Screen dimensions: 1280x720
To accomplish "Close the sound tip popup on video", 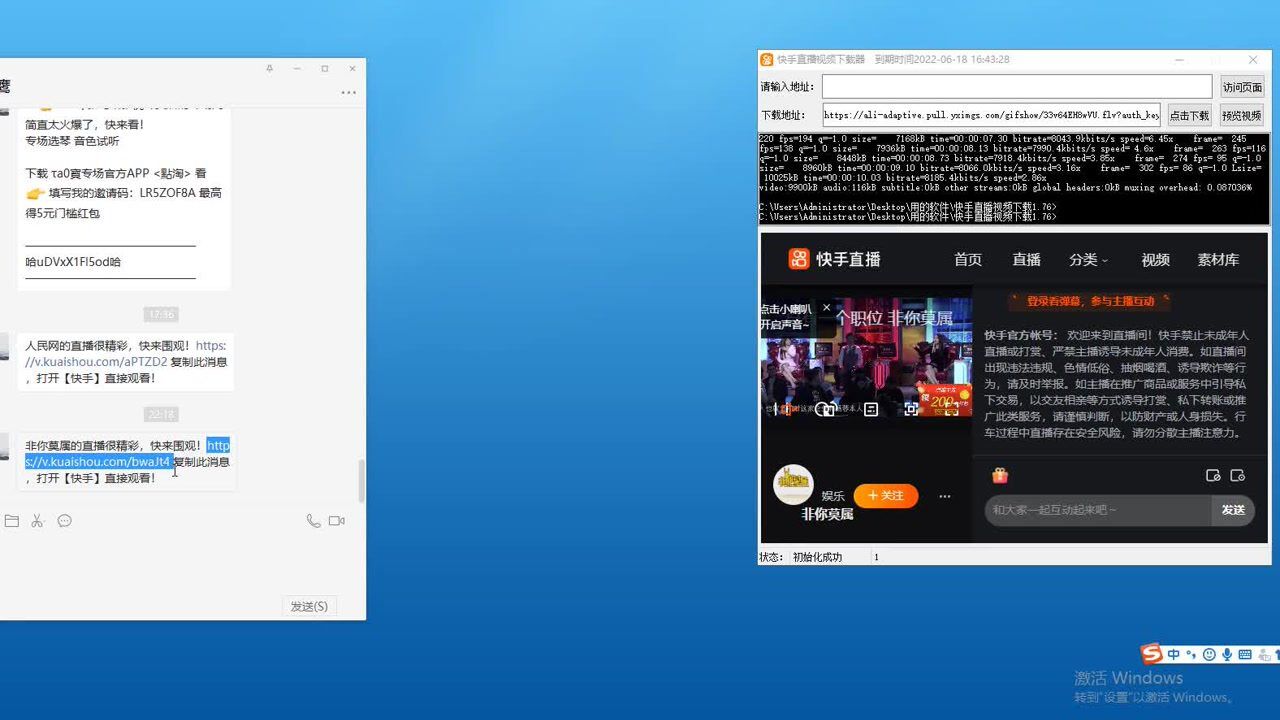I will tap(826, 308).
